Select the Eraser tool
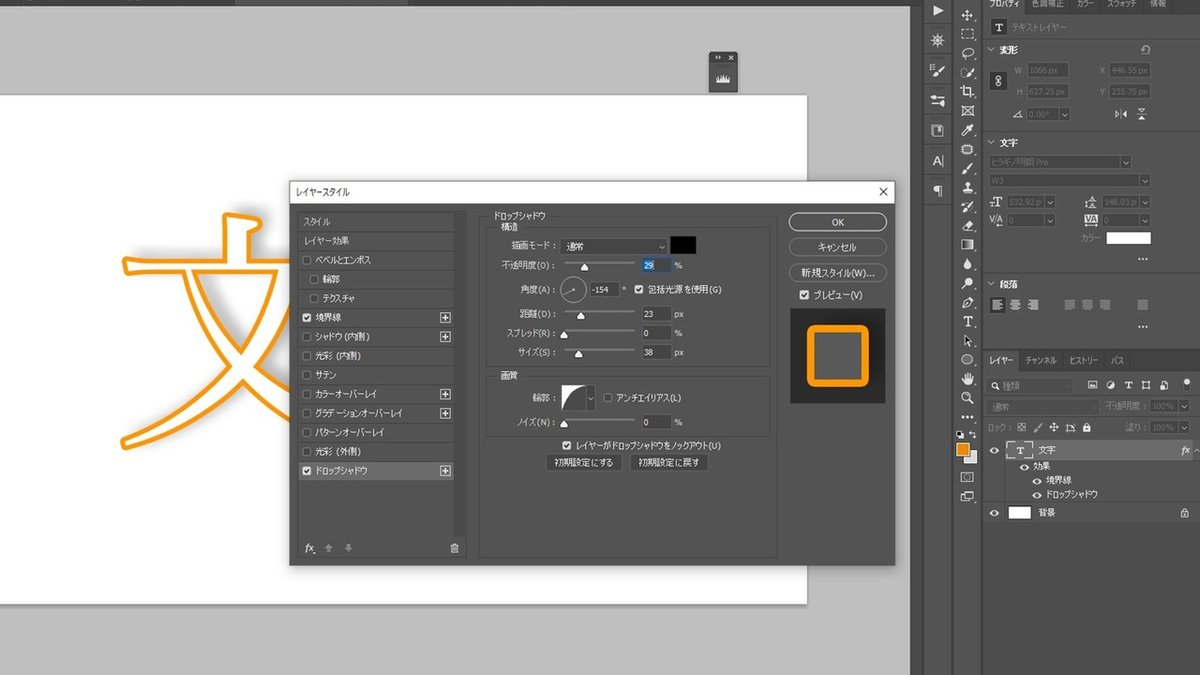 967,226
